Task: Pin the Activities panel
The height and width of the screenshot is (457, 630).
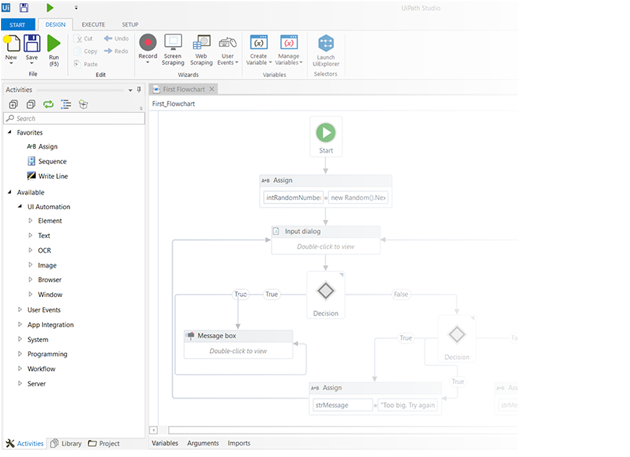Action: [139, 90]
